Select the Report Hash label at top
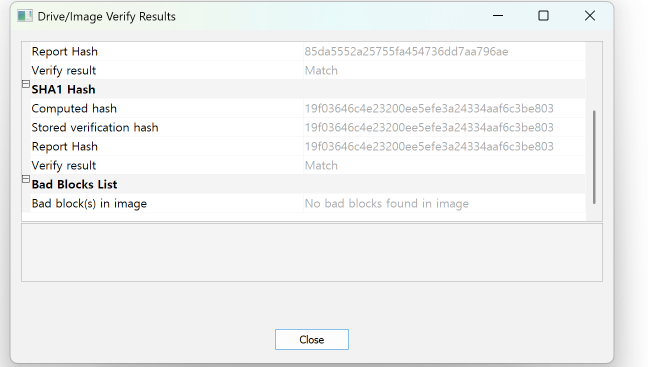This screenshot has height=367, width=648. tap(65, 51)
